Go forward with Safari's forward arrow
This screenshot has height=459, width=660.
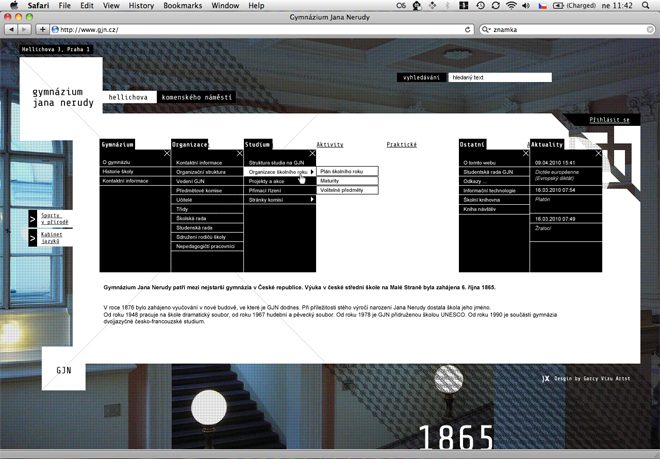pyautogui.click(x=24, y=29)
